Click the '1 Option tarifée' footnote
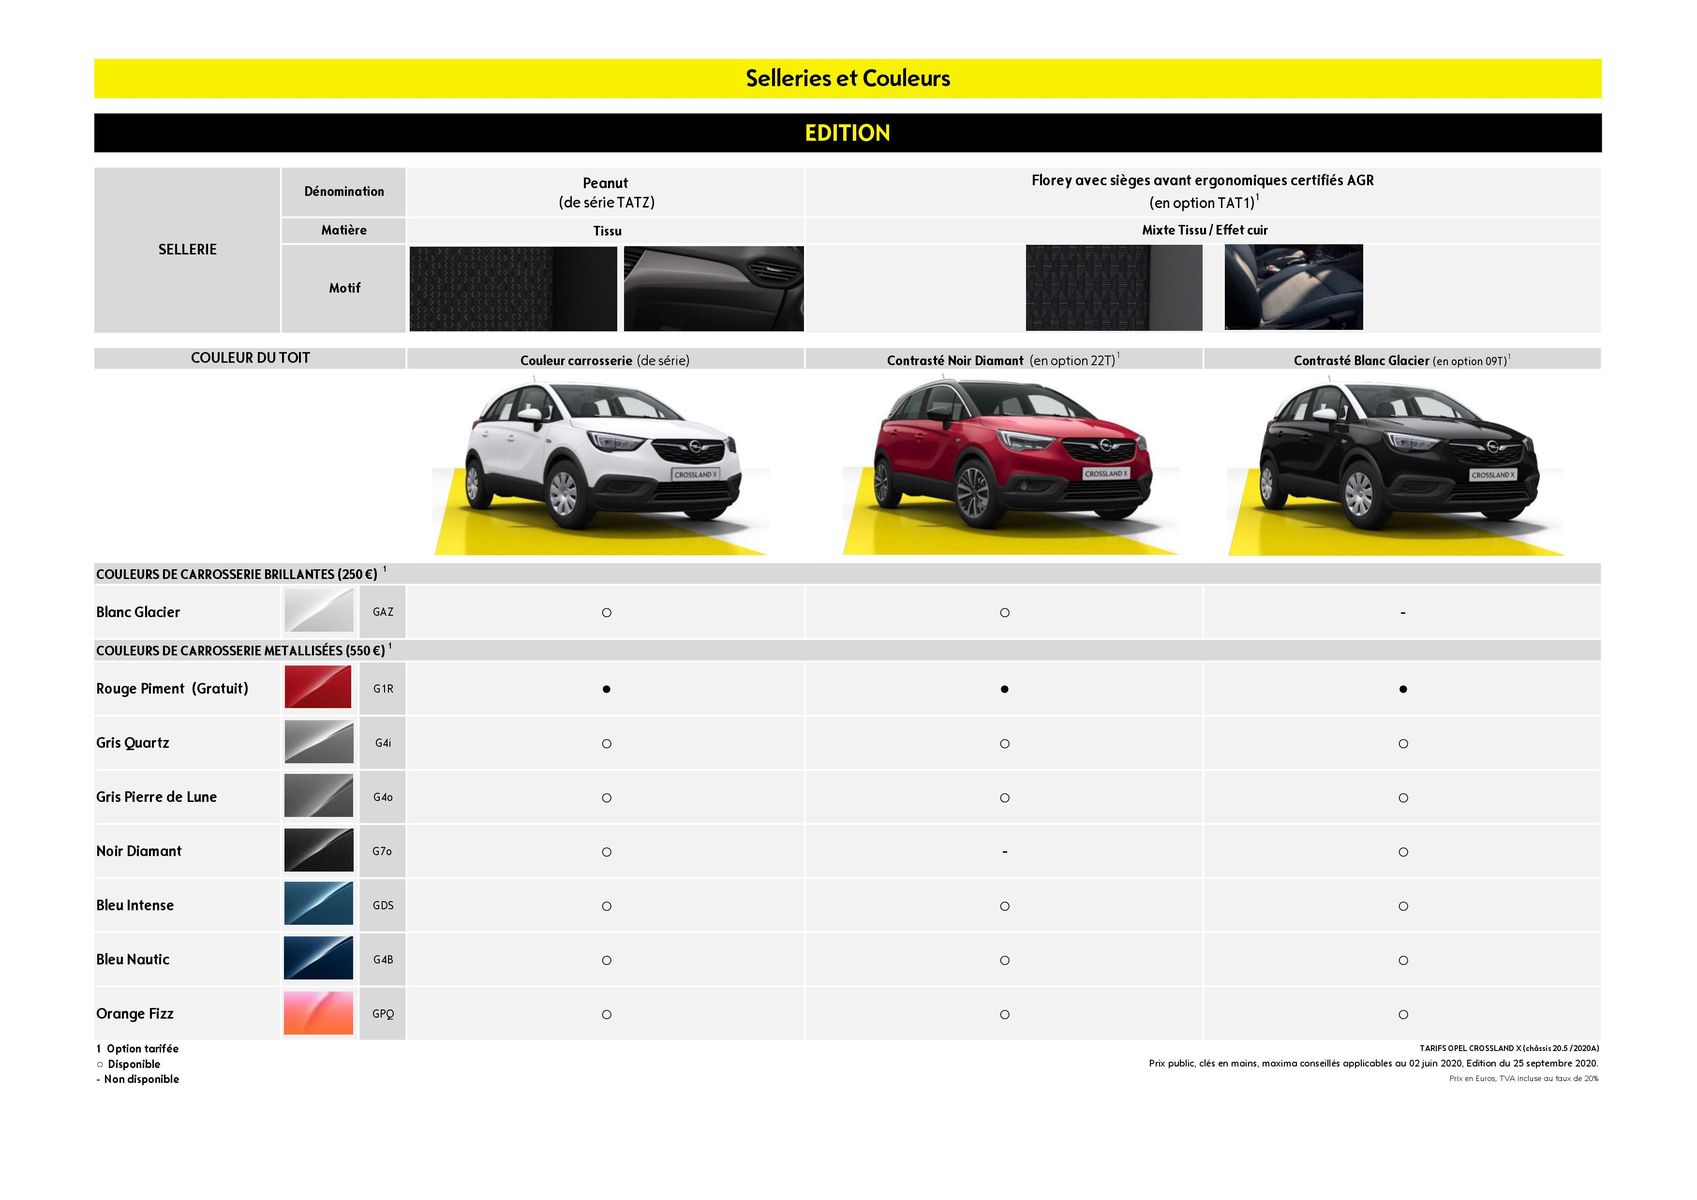The width and height of the screenshot is (1697, 1200). pyautogui.click(x=137, y=1049)
